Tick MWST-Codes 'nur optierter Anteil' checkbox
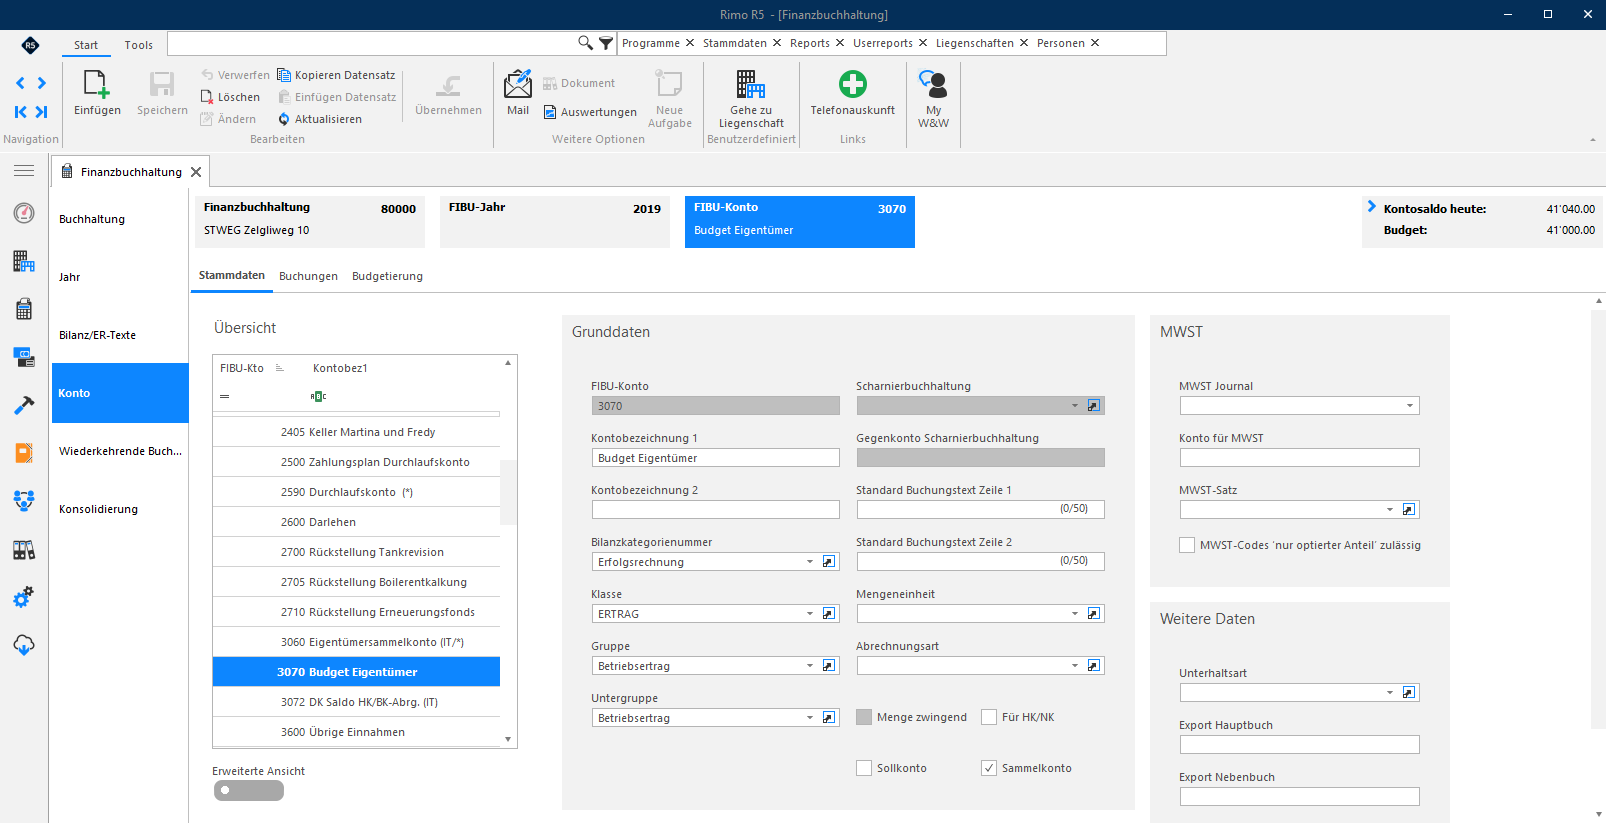The height and width of the screenshot is (823, 1606). point(1187,545)
